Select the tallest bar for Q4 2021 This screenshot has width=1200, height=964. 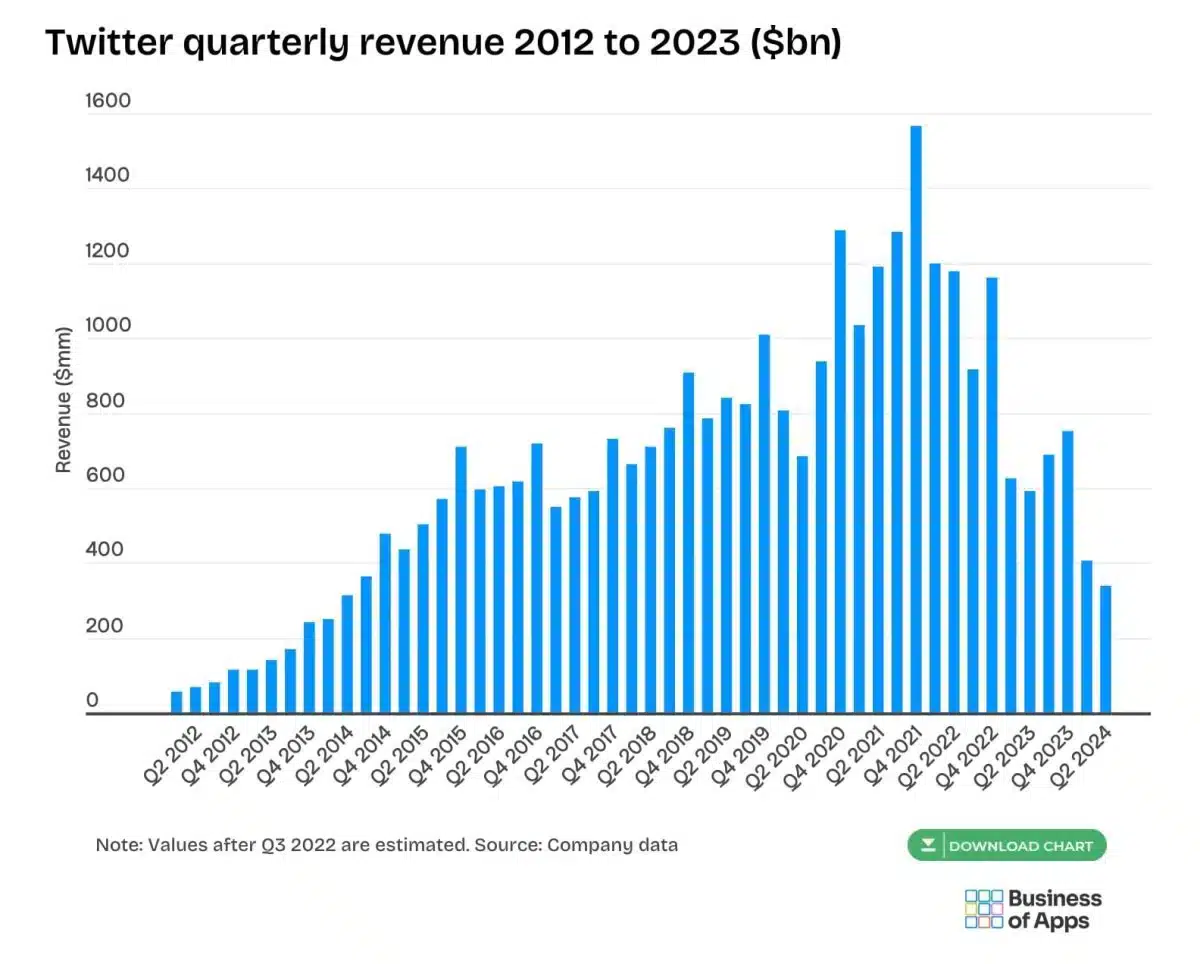point(916,420)
